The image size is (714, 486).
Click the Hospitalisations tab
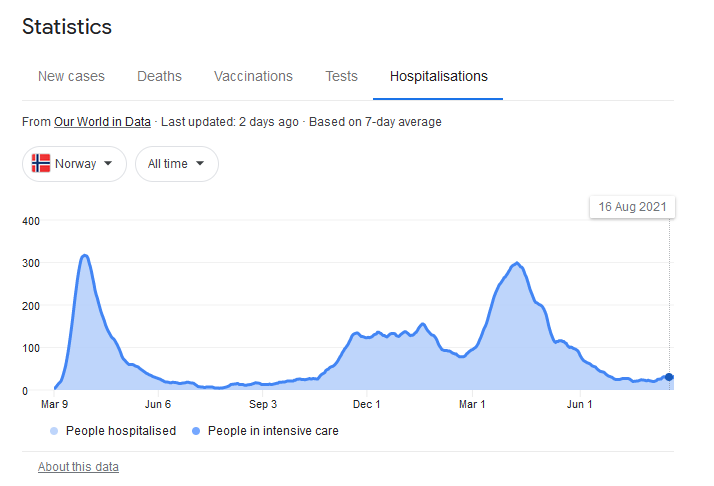pos(438,76)
